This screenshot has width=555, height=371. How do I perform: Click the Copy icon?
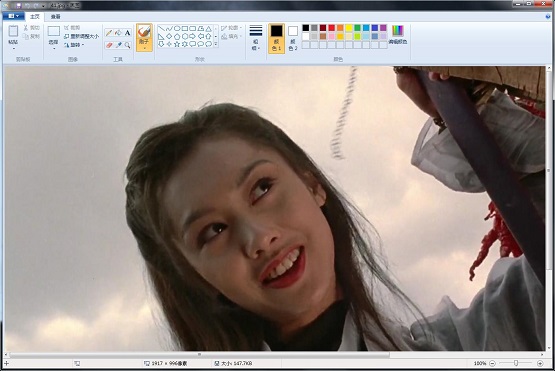[26, 36]
